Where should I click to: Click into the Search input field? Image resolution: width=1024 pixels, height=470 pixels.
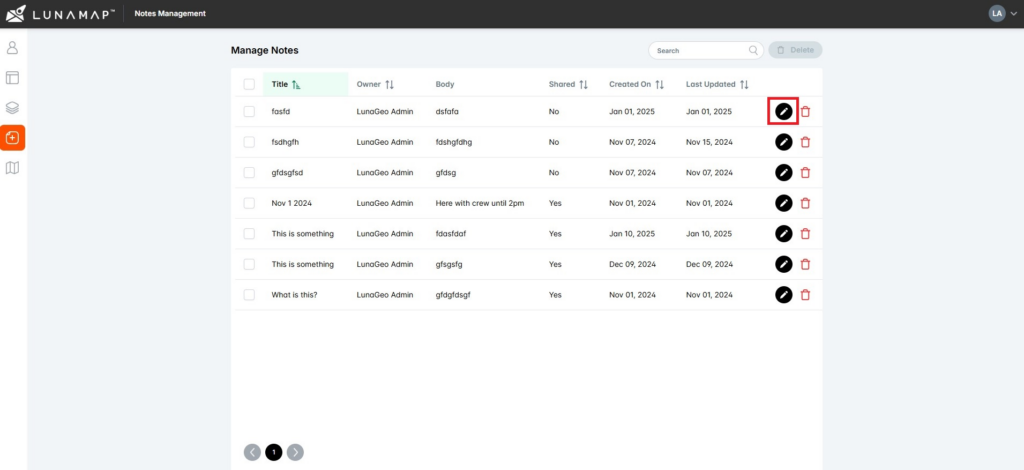tap(700, 50)
